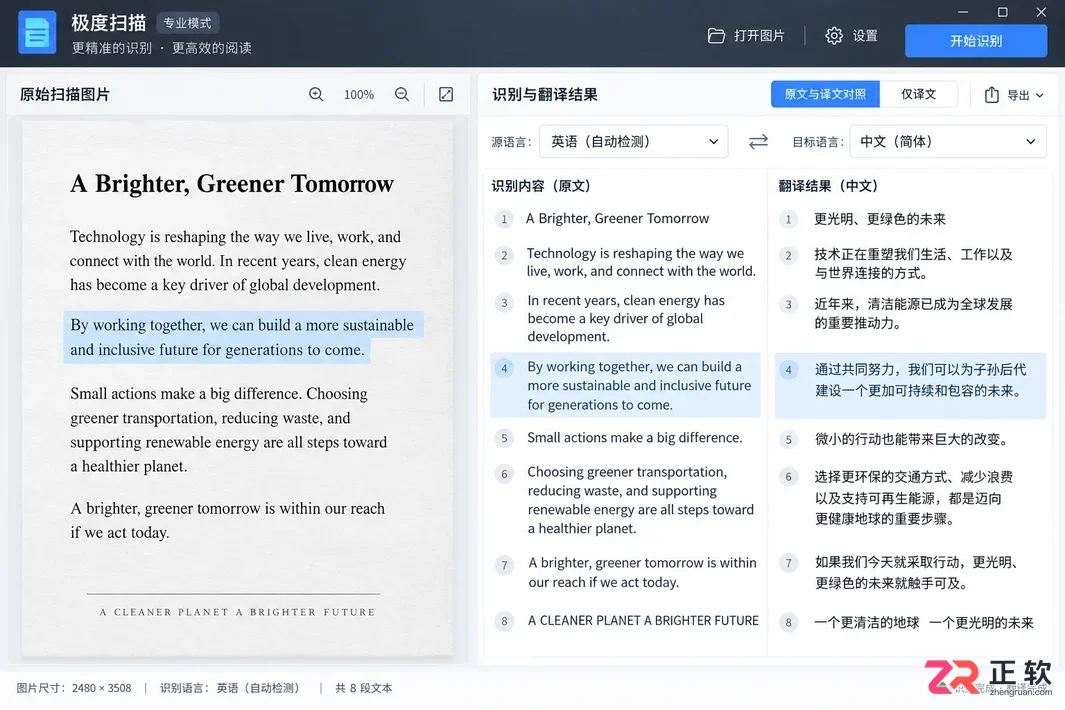Click the scanned page title heading

point(232,183)
